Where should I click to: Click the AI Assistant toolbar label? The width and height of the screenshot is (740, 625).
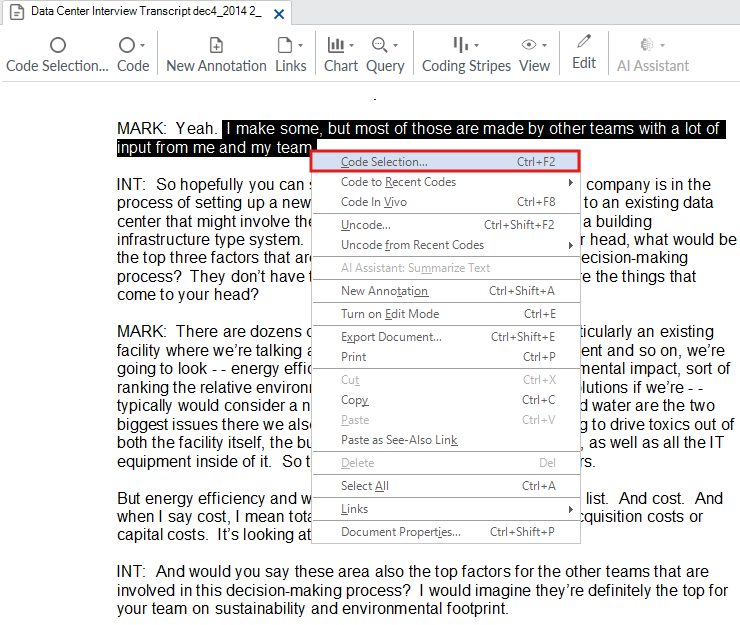pos(653,66)
